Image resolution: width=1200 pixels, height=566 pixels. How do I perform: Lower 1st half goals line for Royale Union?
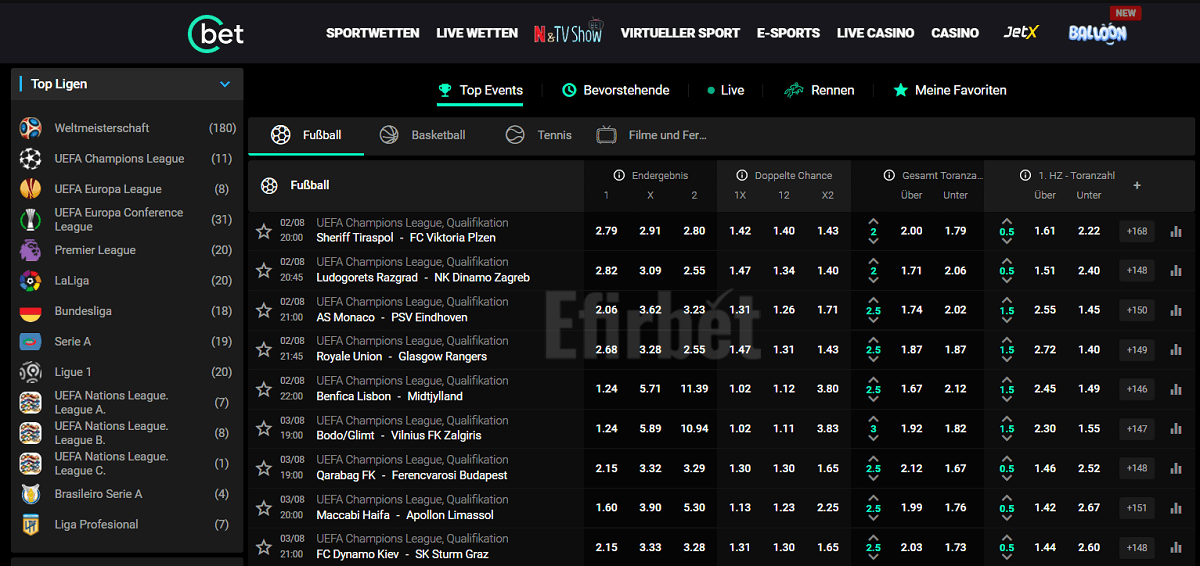coord(1007,360)
